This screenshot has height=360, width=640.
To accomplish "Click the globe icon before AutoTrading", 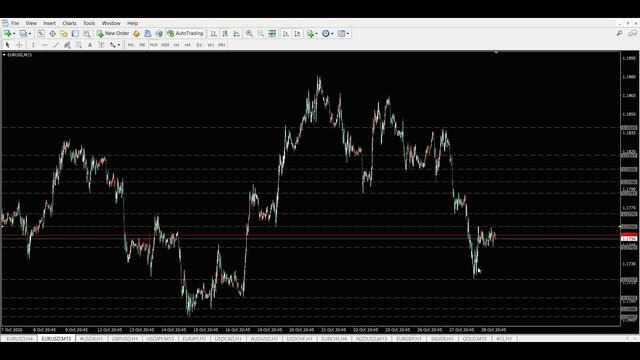I will [x=159, y=33].
